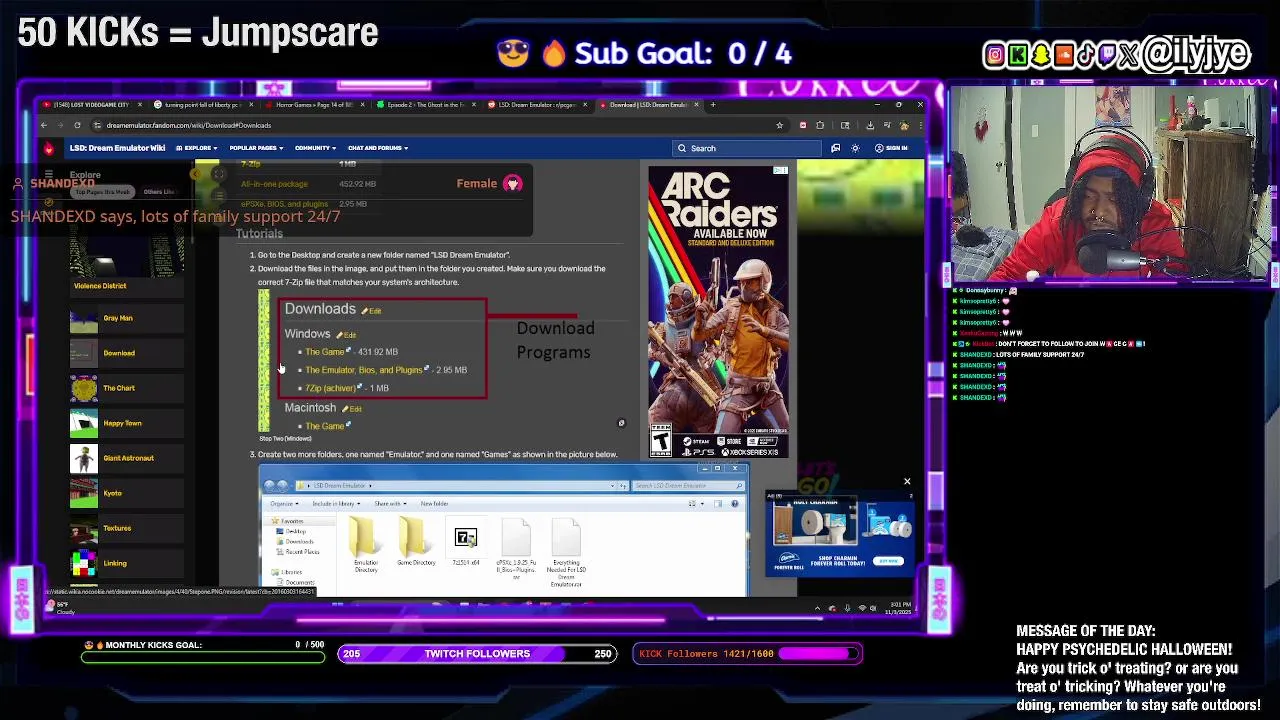This screenshot has width=1280, height=720.
Task: Open Macintosh 'The Game' download link
Action: tap(325, 426)
